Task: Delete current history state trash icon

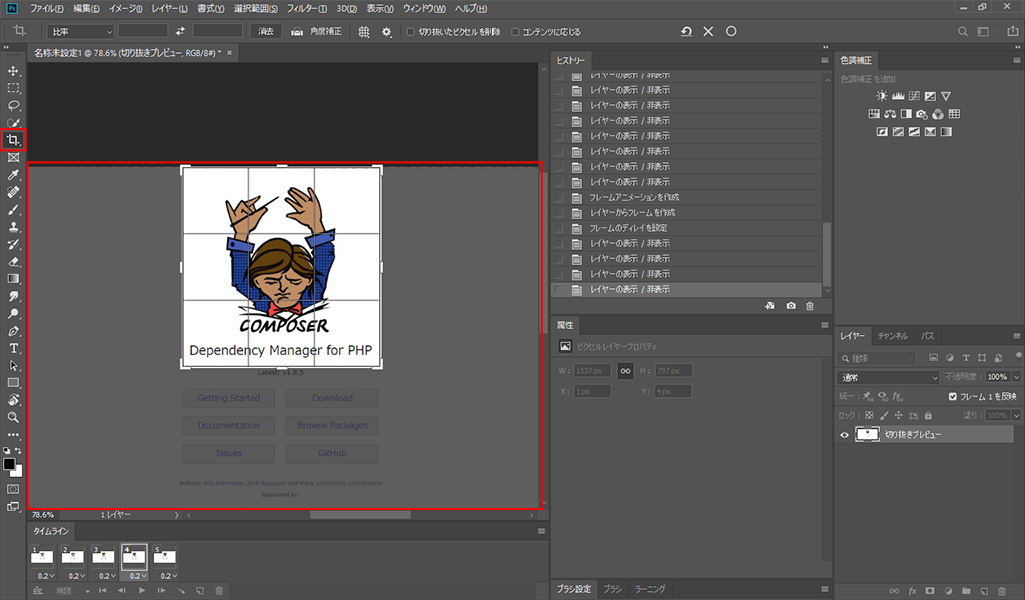Action: tap(810, 306)
